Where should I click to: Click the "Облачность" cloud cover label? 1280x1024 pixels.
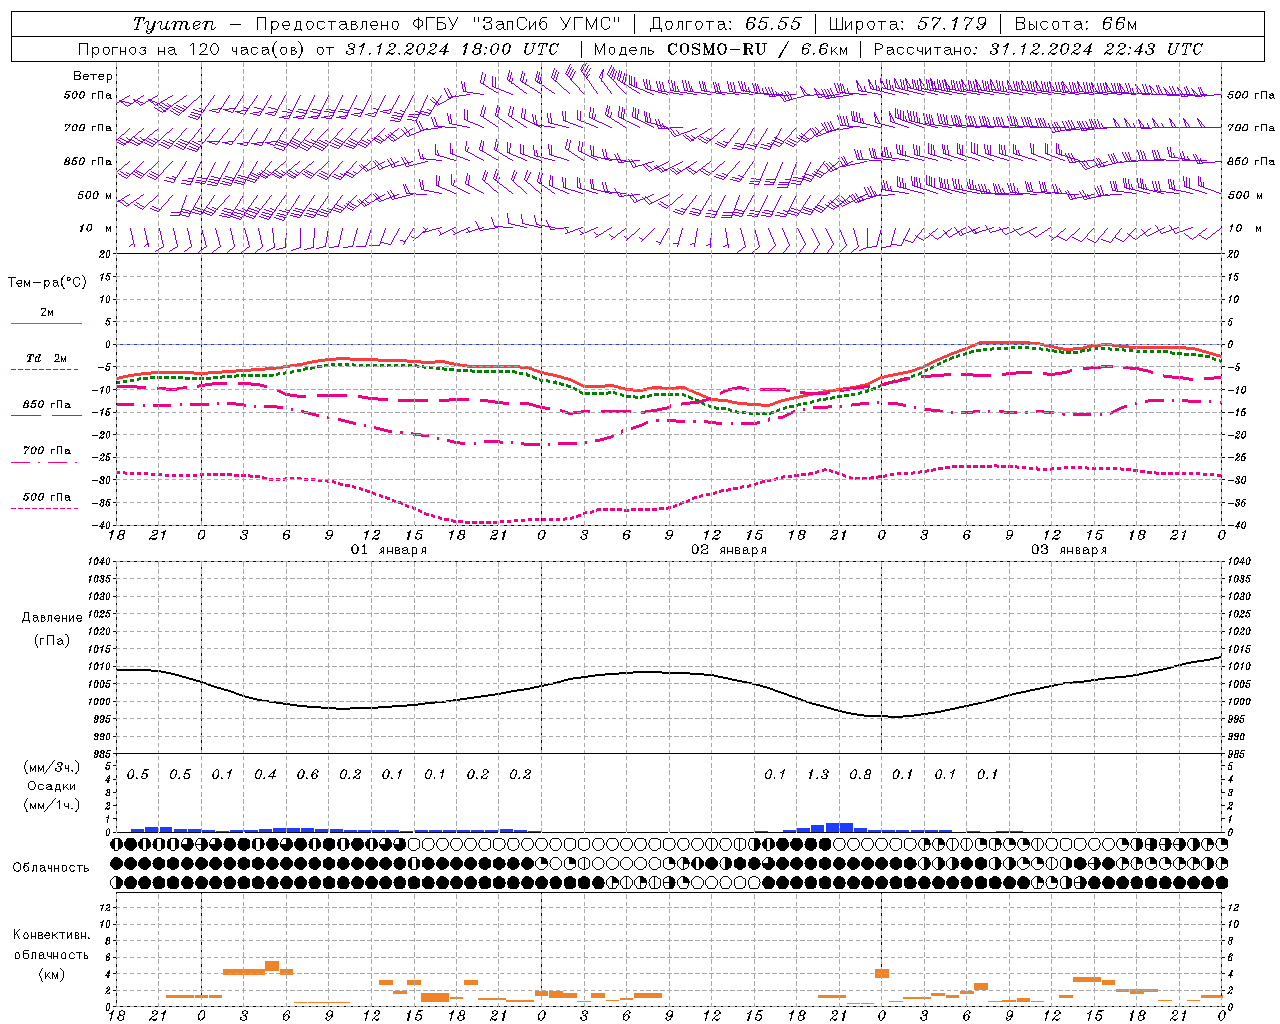(51, 868)
